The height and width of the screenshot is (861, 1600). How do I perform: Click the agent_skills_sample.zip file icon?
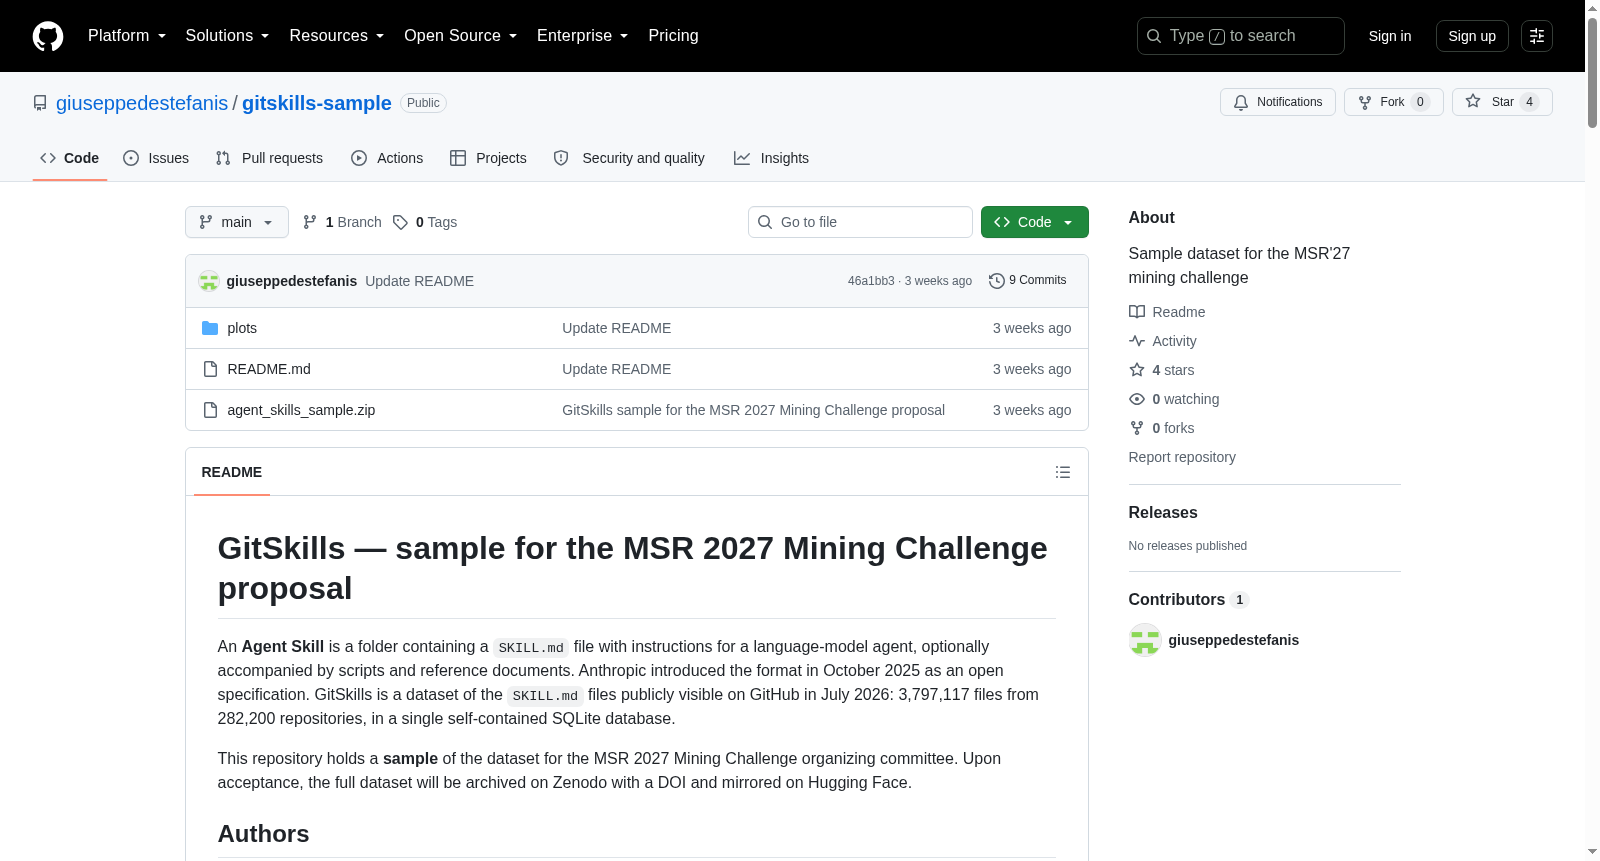click(x=210, y=410)
